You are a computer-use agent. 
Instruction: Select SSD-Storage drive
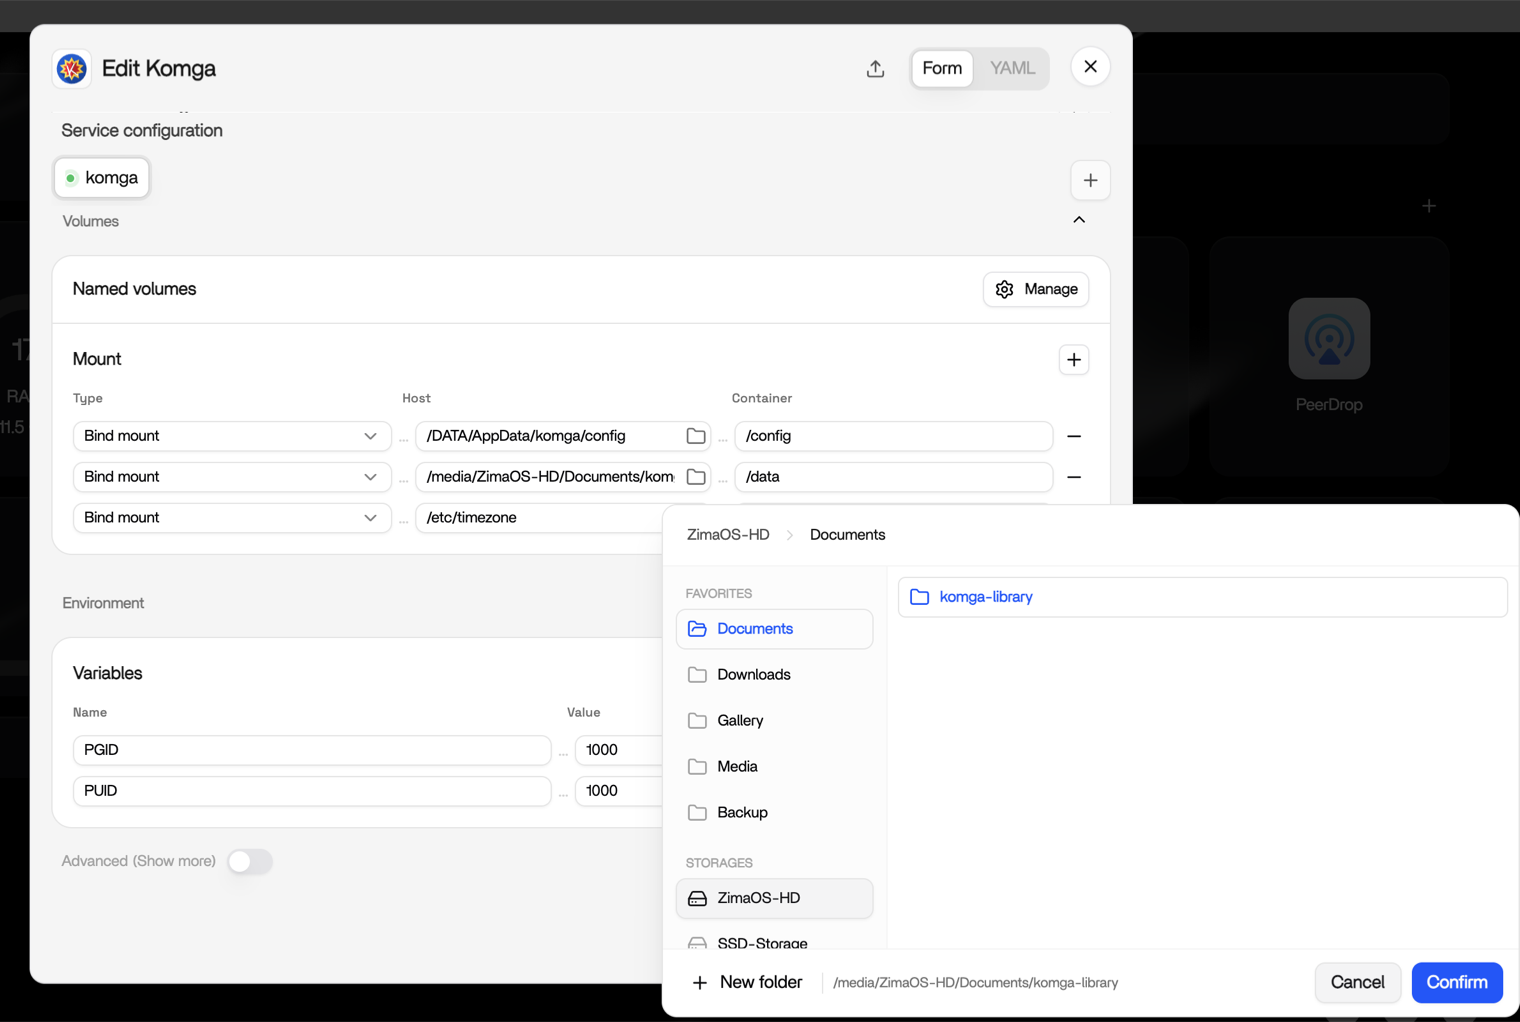774,941
